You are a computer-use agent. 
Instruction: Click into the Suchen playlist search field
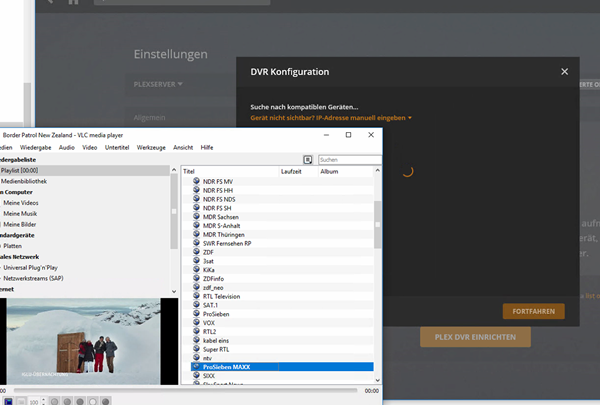coord(350,160)
